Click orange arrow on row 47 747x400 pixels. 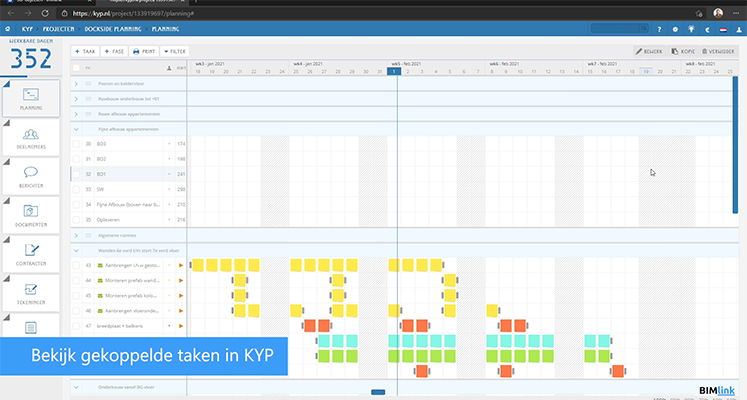(181, 326)
